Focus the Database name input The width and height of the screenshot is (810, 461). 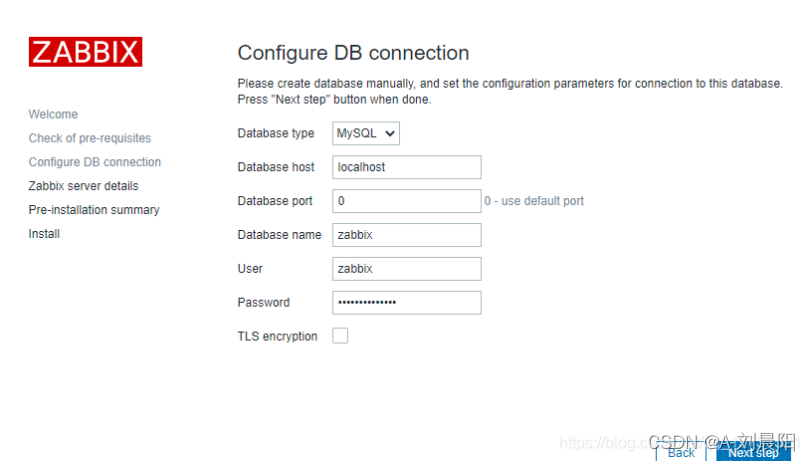[406, 235]
